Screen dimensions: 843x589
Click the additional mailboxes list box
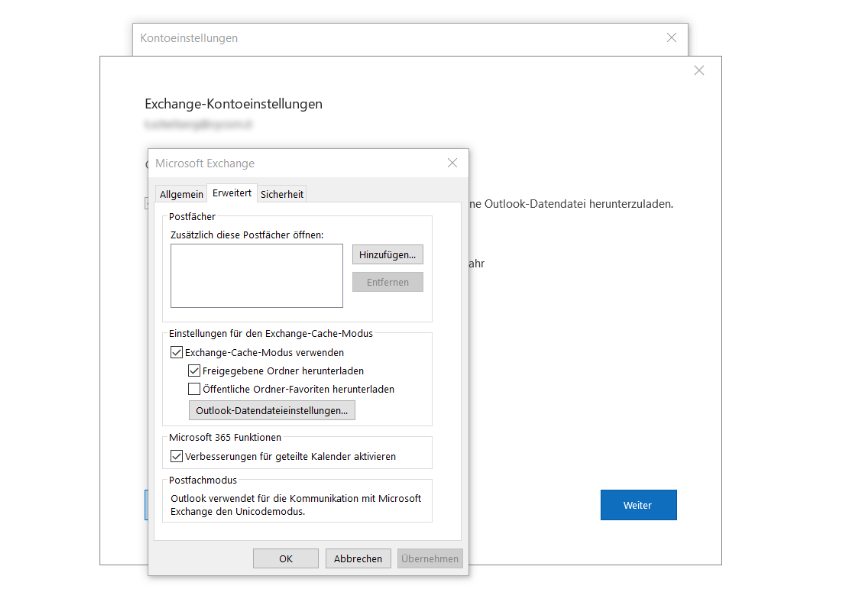pos(256,276)
